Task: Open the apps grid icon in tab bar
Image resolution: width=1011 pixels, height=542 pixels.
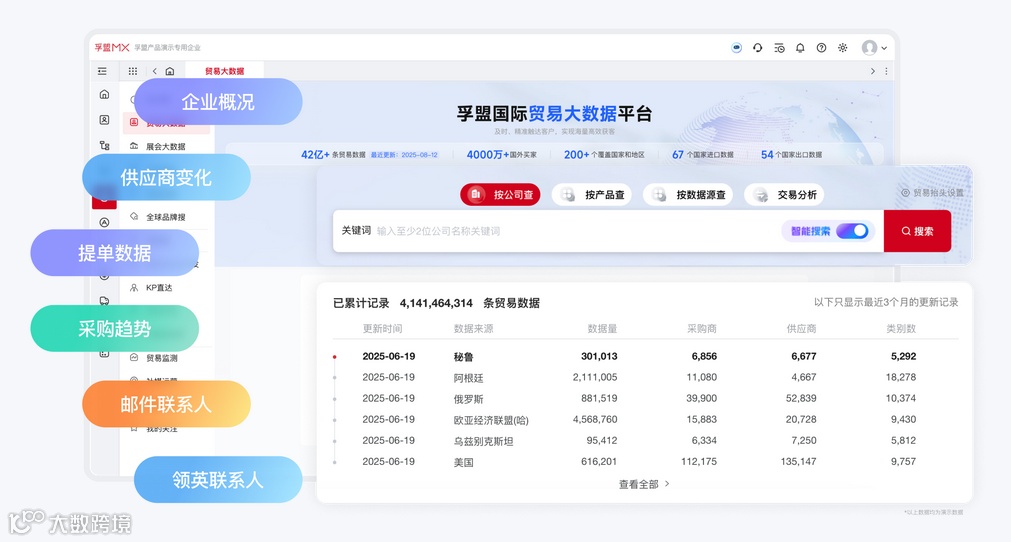Action: pos(133,71)
